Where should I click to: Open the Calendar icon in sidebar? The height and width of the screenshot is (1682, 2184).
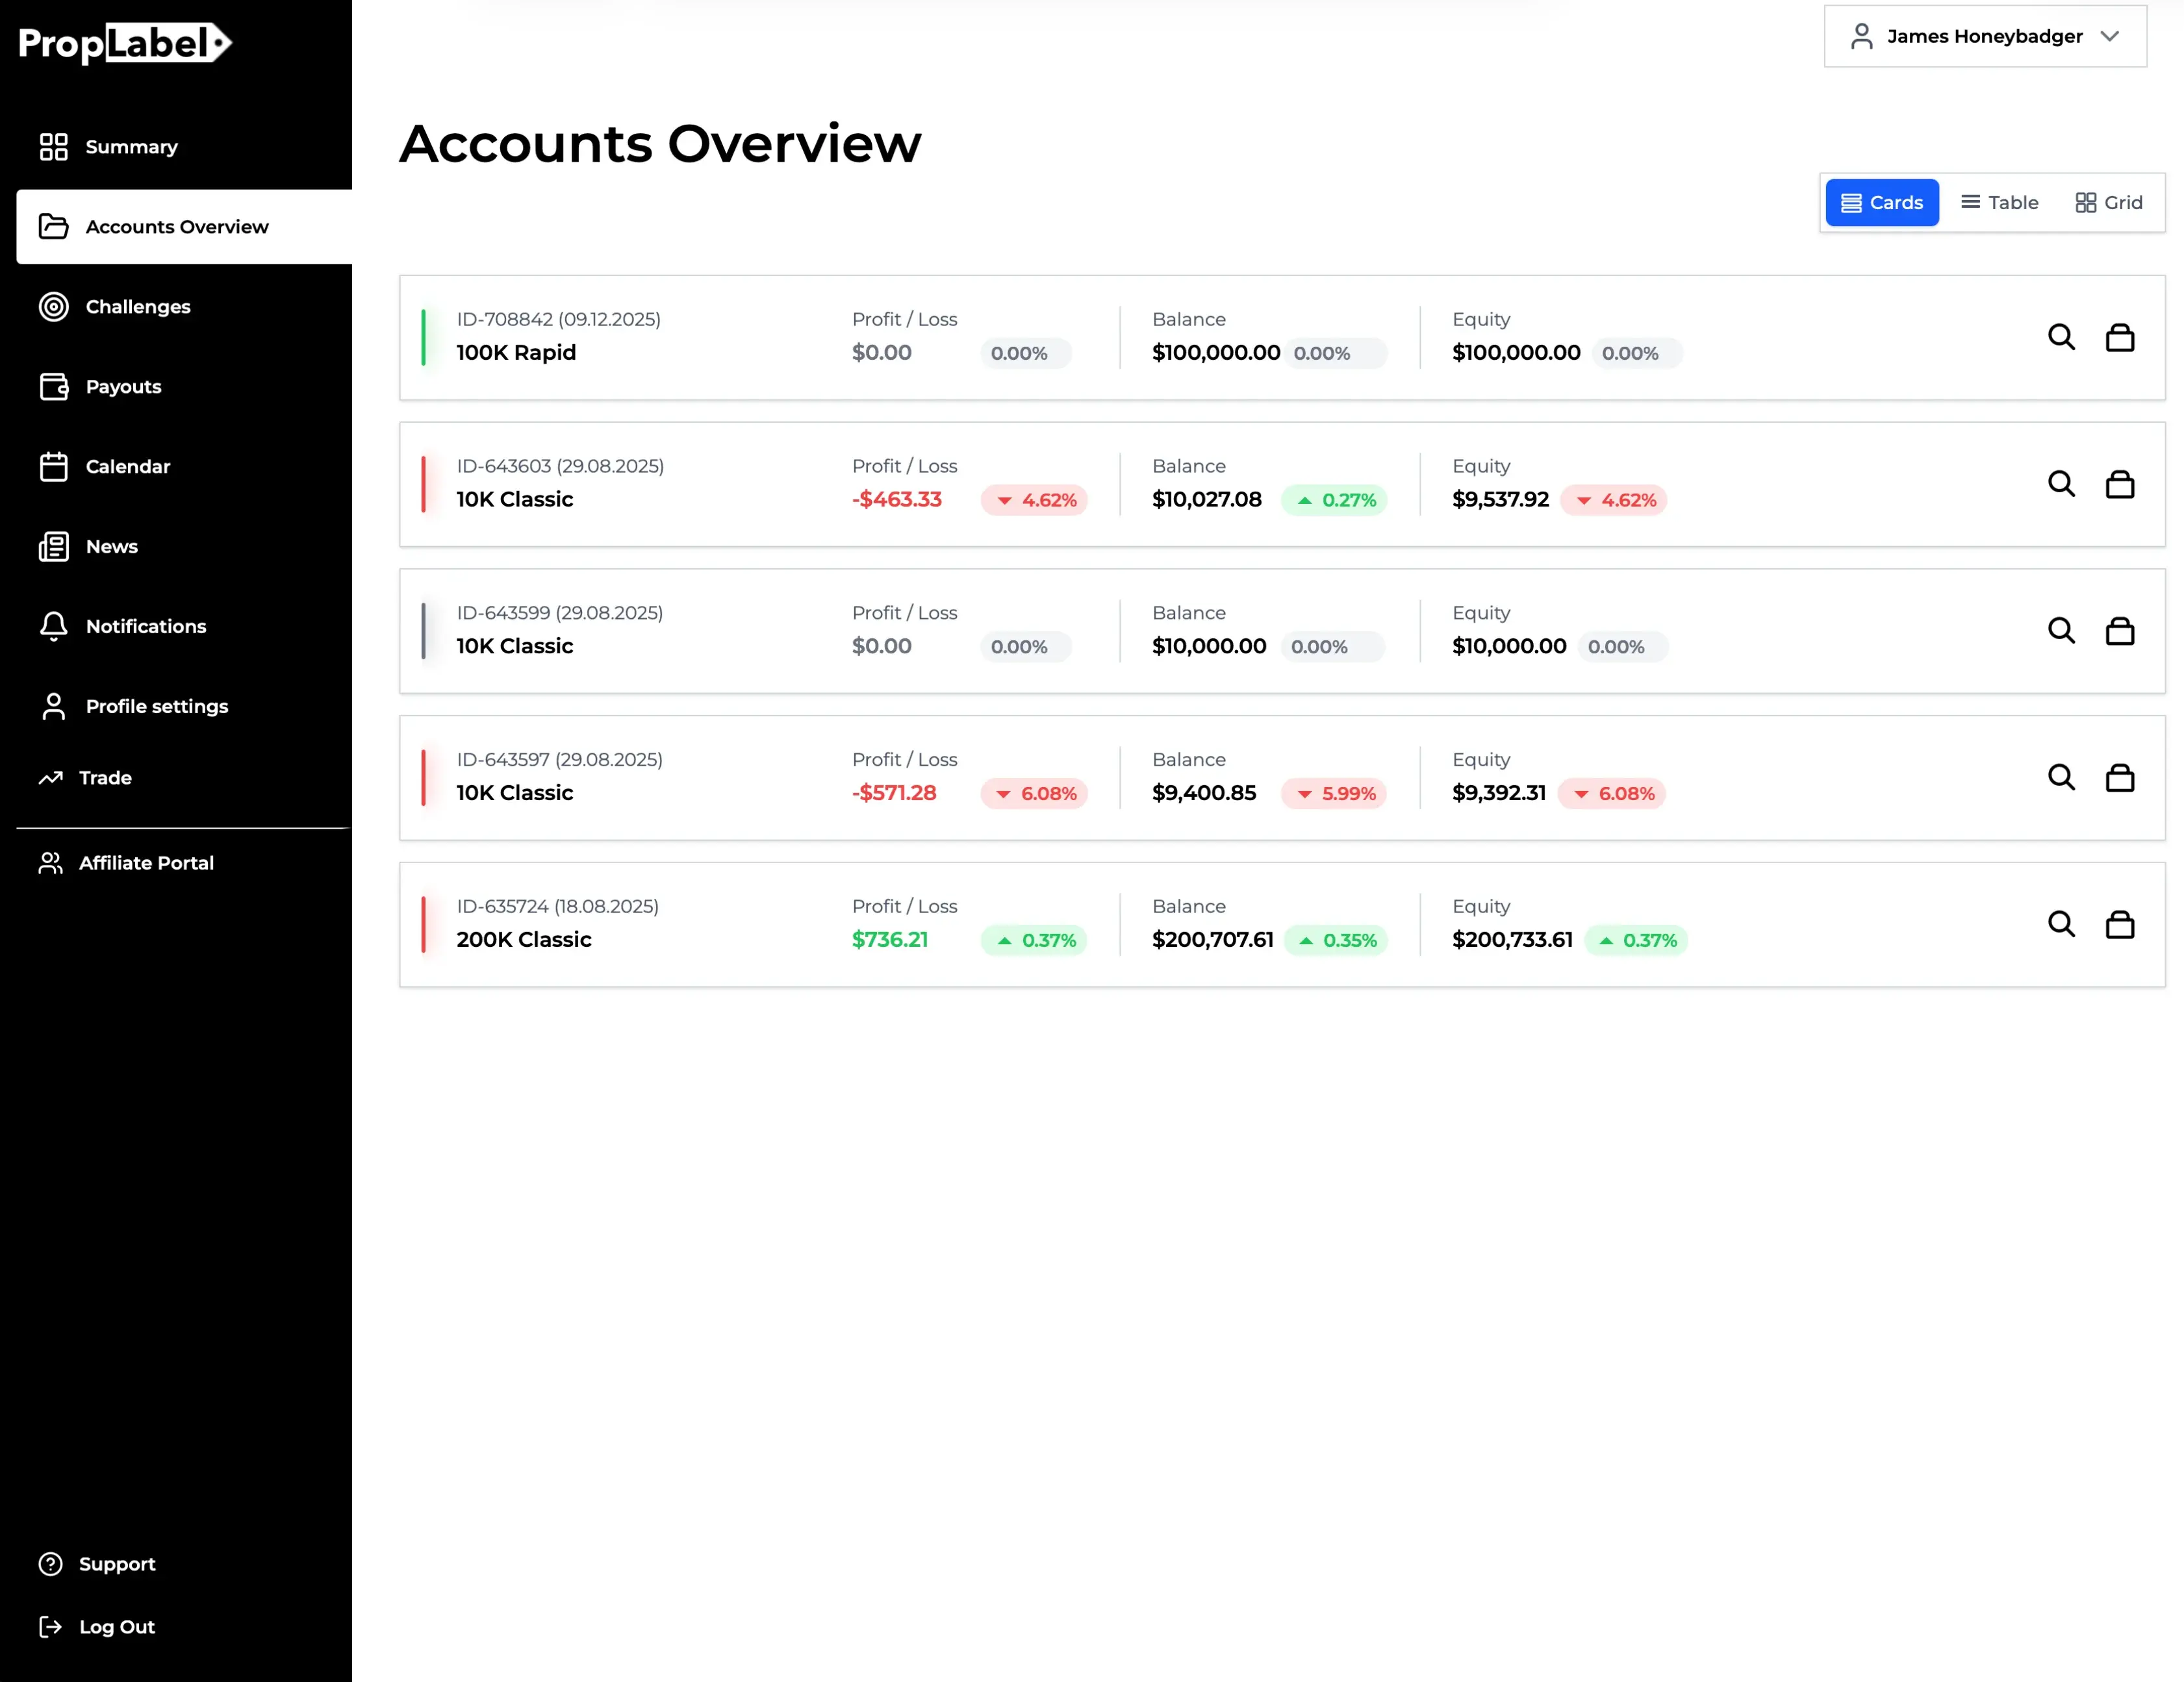point(54,466)
